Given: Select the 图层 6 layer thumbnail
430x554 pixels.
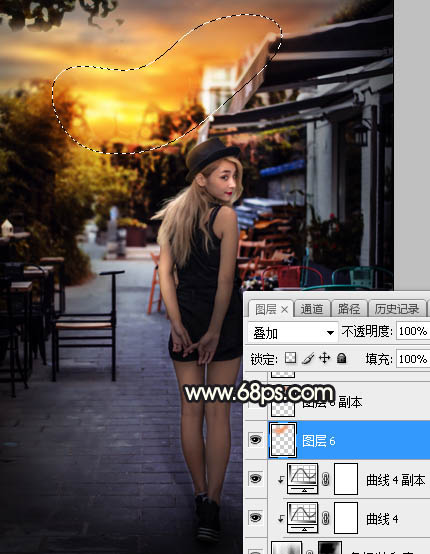Looking at the screenshot, I should (283, 440).
